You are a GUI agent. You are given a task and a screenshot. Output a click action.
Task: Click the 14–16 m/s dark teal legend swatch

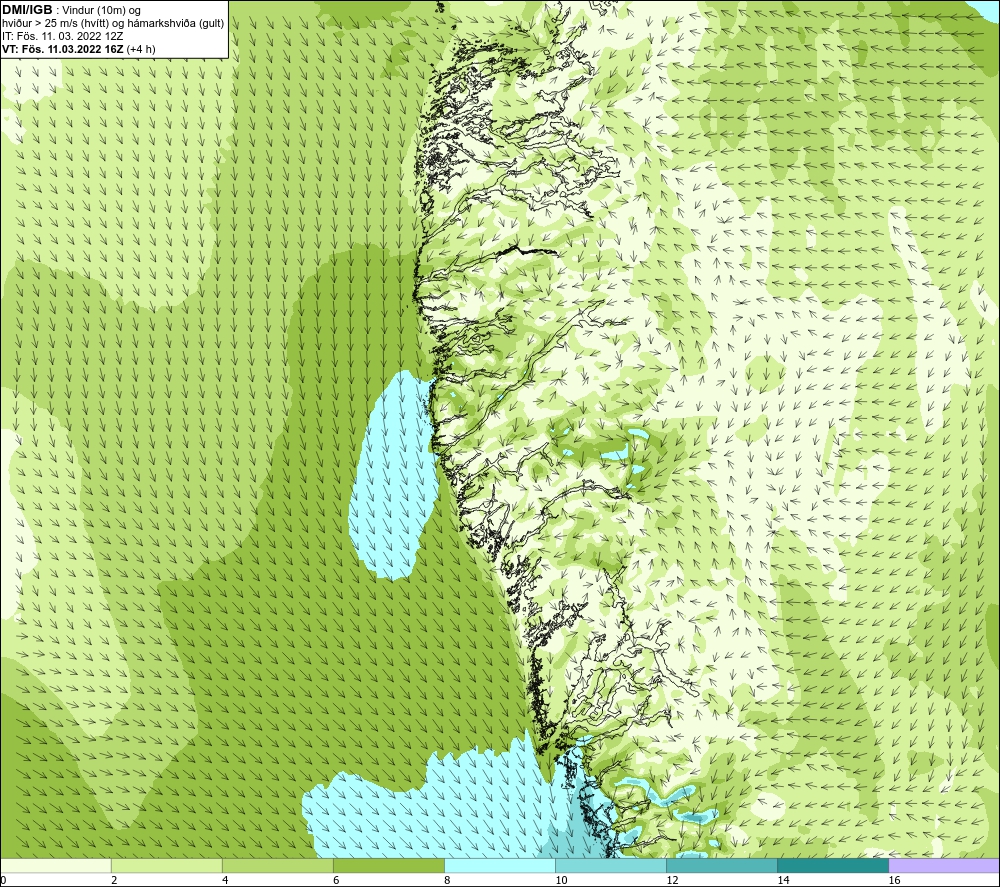[x=833, y=866]
